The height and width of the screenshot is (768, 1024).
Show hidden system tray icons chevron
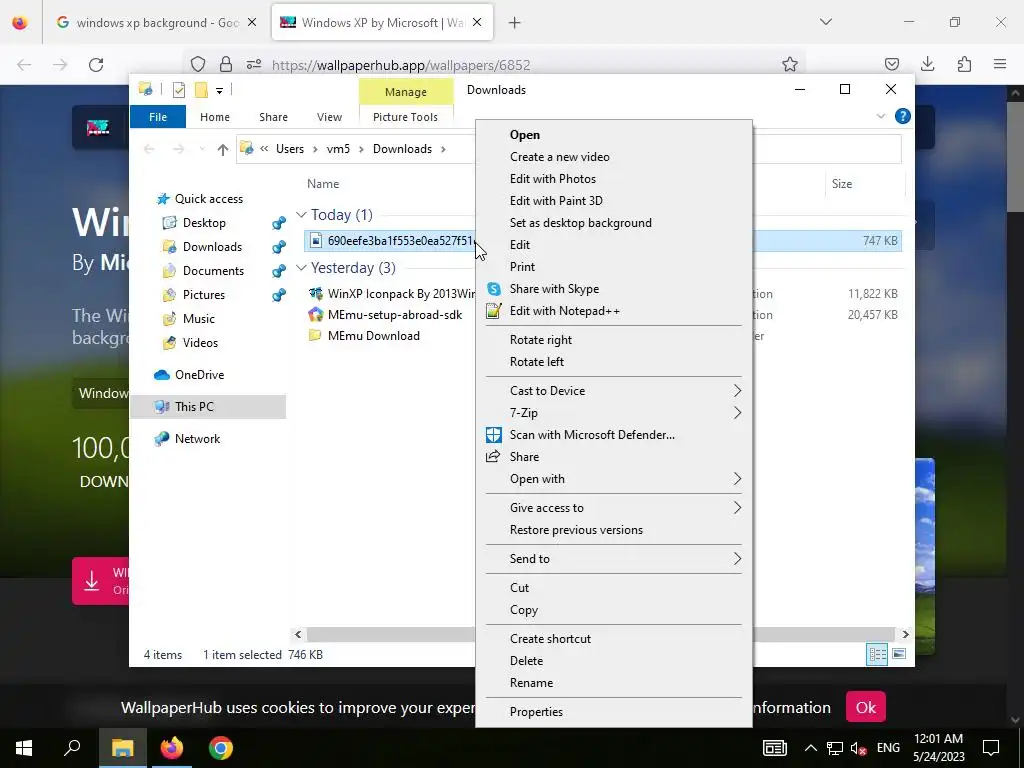pyautogui.click(x=810, y=748)
